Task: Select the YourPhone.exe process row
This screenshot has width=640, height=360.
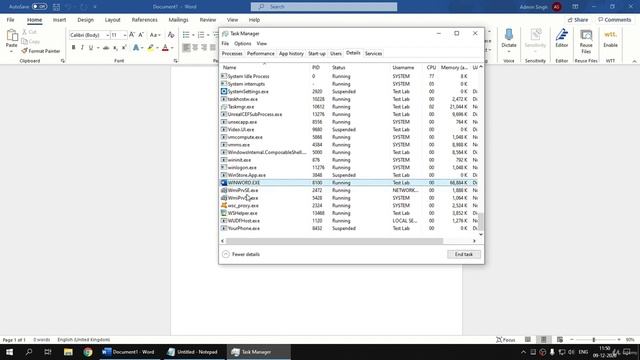Action: point(349,228)
